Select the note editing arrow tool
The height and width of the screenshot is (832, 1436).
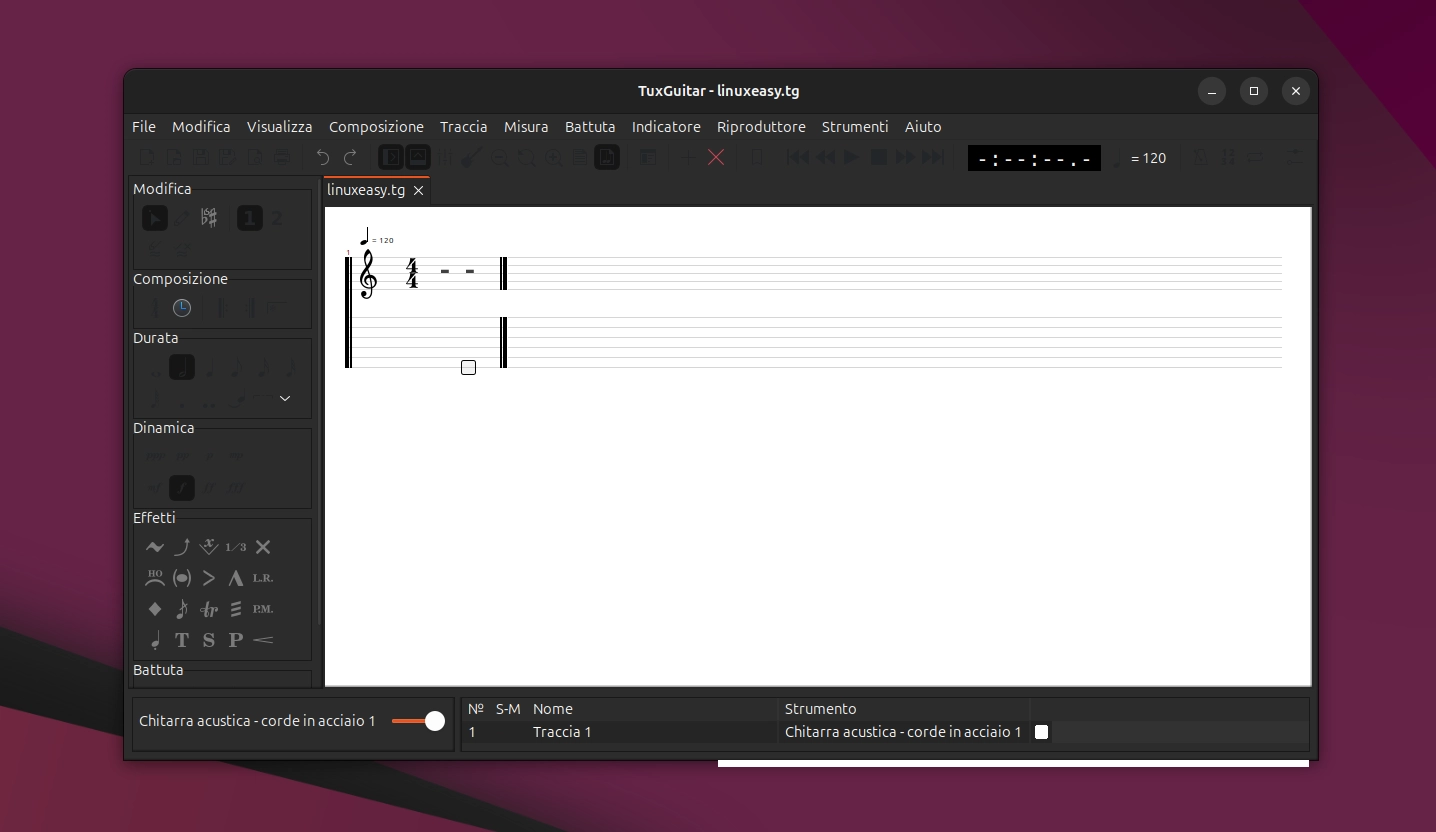(155, 218)
